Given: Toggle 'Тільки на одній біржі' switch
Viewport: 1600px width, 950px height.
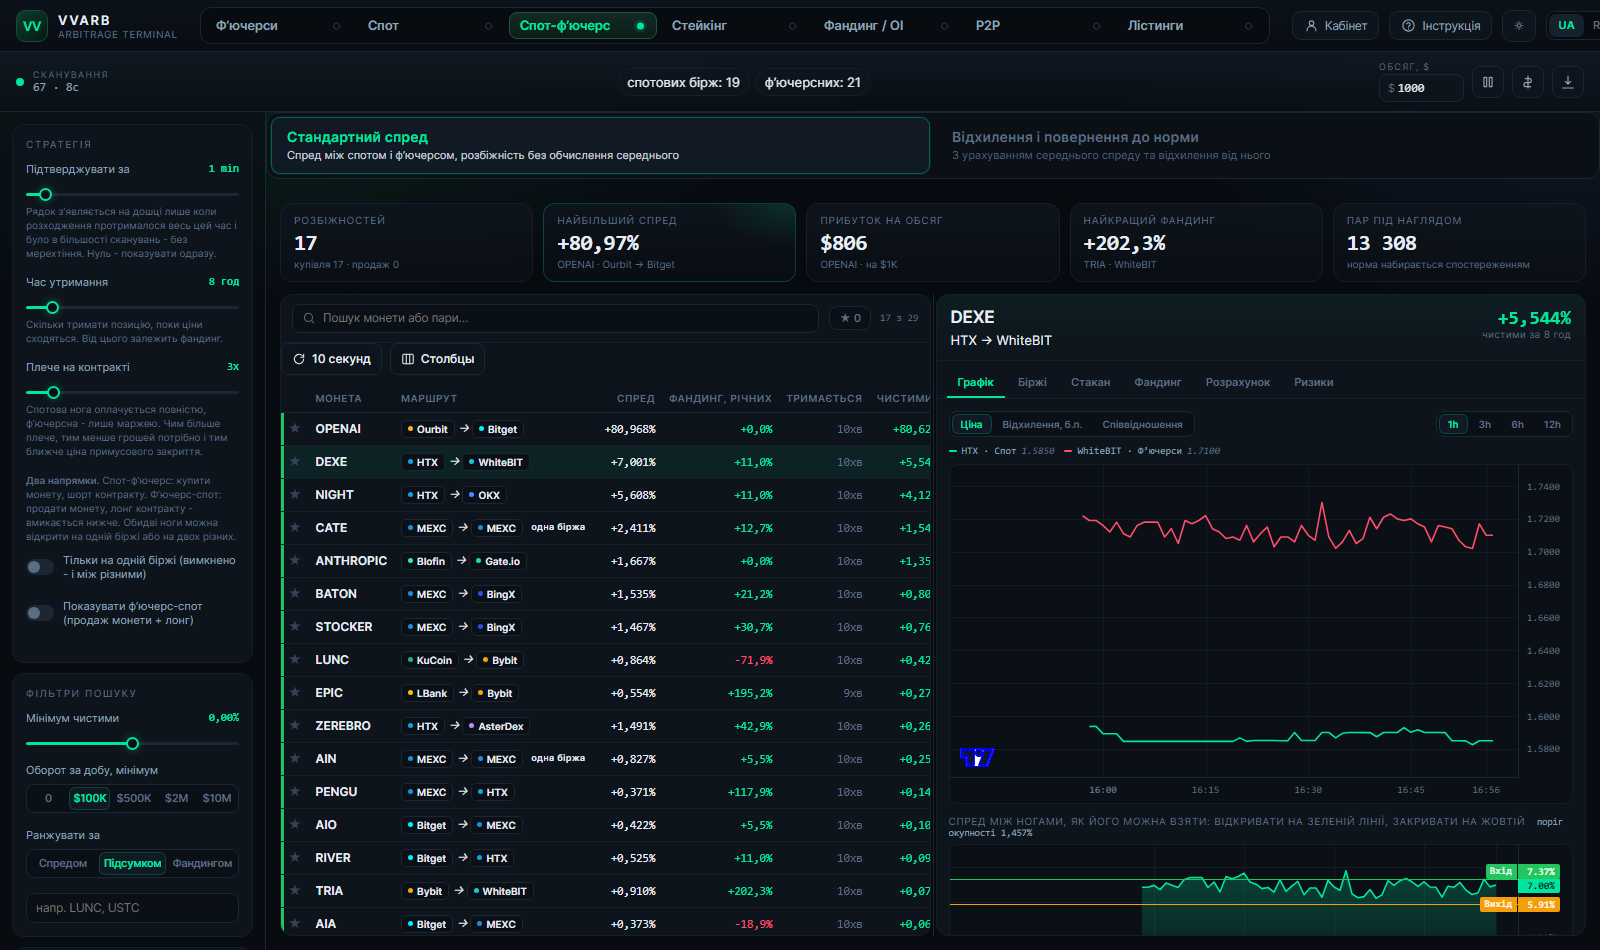Looking at the screenshot, I should [40, 567].
